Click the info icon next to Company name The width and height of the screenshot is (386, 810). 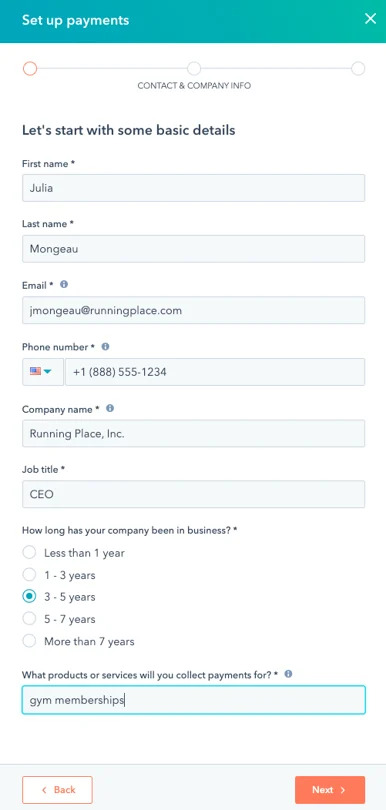coord(110,408)
